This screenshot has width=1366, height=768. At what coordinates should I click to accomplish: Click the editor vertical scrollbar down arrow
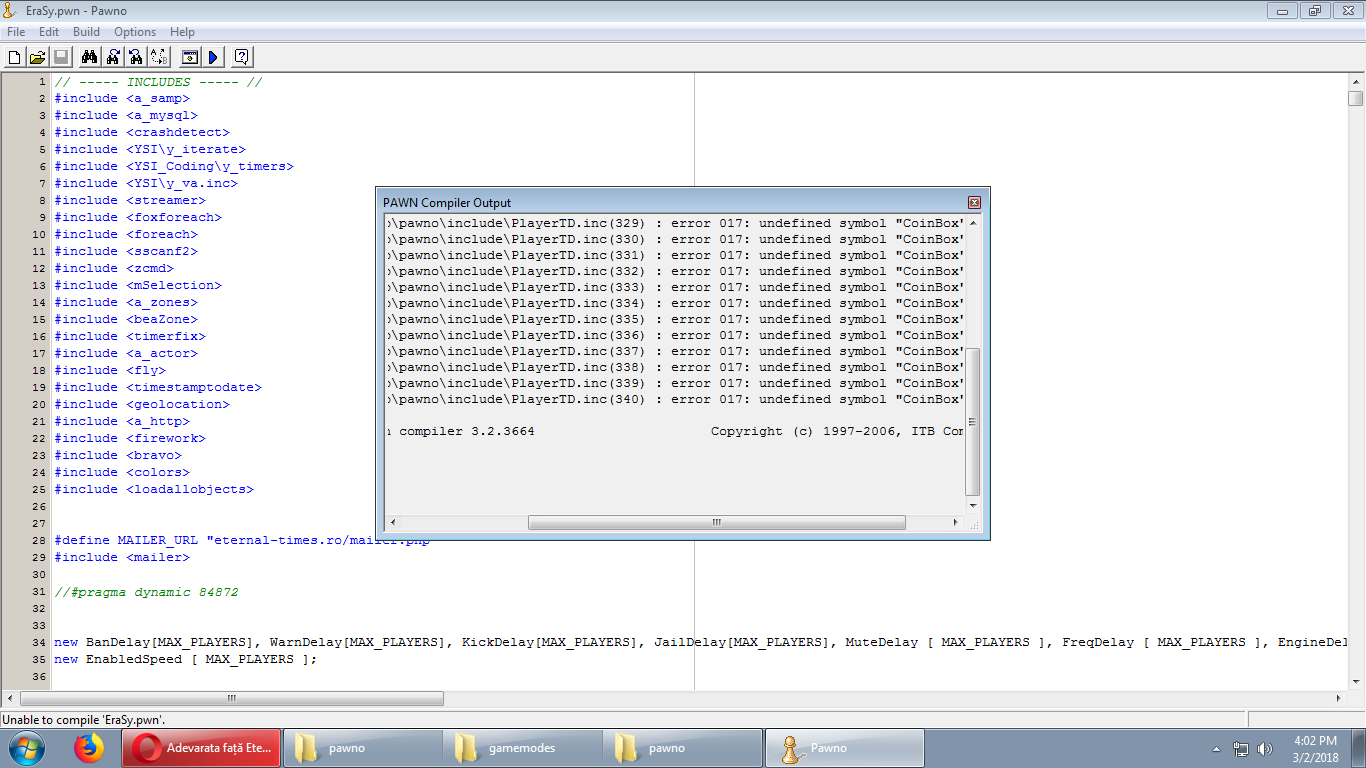pyautogui.click(x=1355, y=682)
